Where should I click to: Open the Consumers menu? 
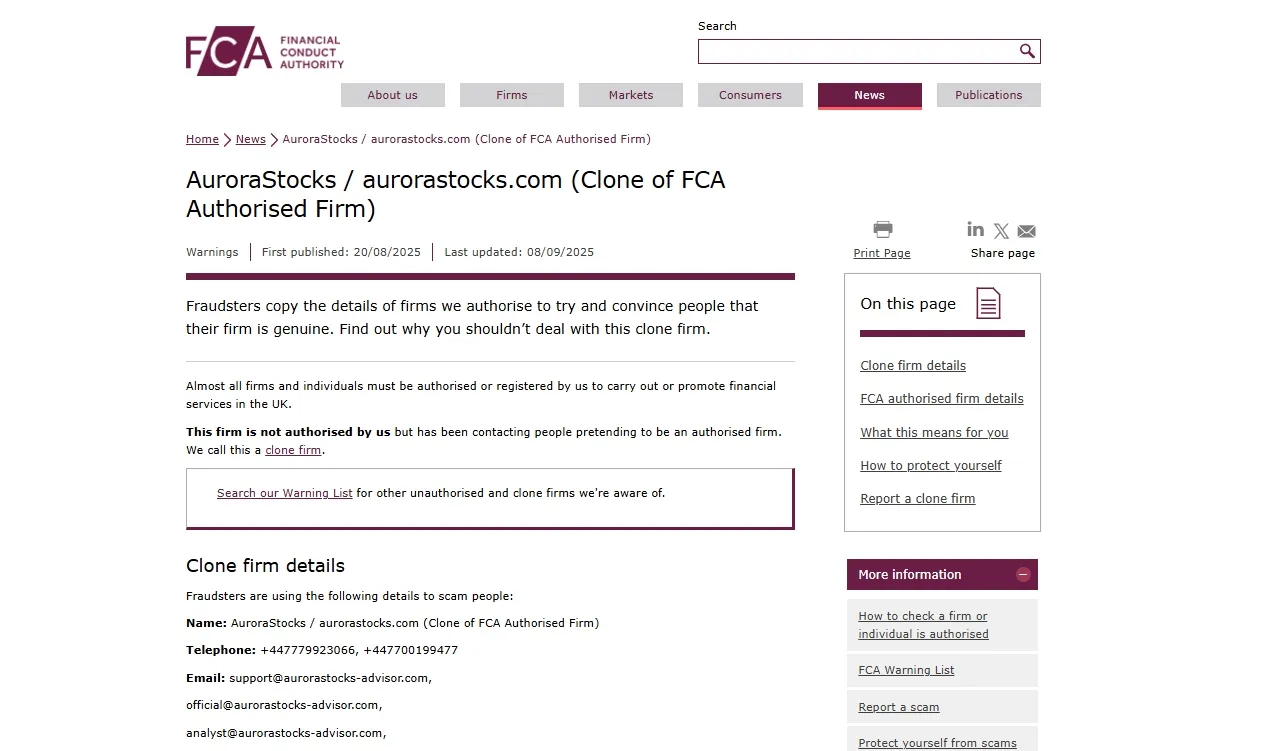pyautogui.click(x=750, y=95)
